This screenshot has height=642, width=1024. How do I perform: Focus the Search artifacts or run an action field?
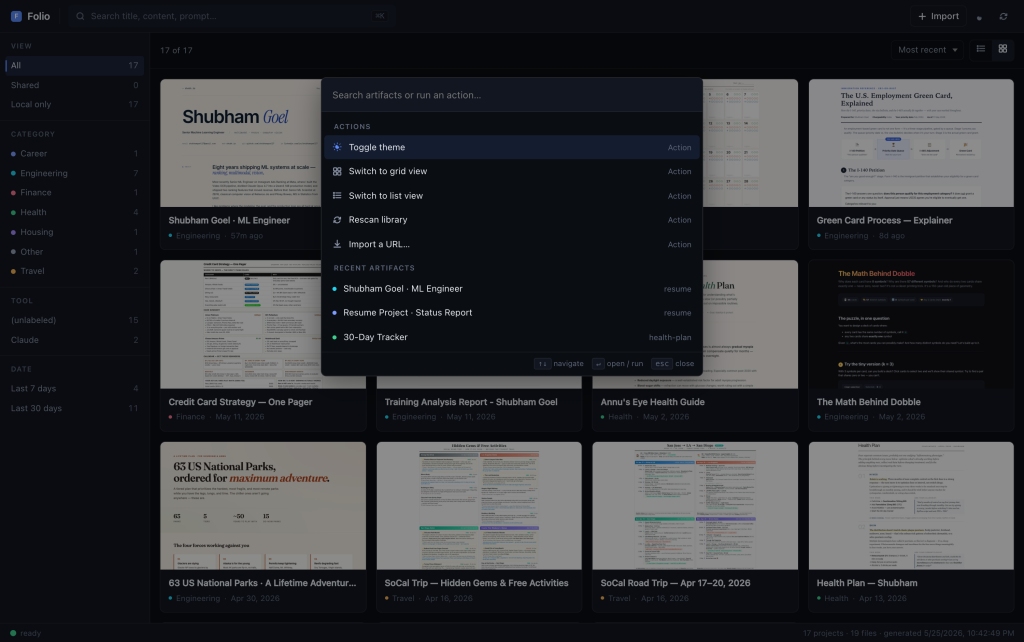point(511,95)
